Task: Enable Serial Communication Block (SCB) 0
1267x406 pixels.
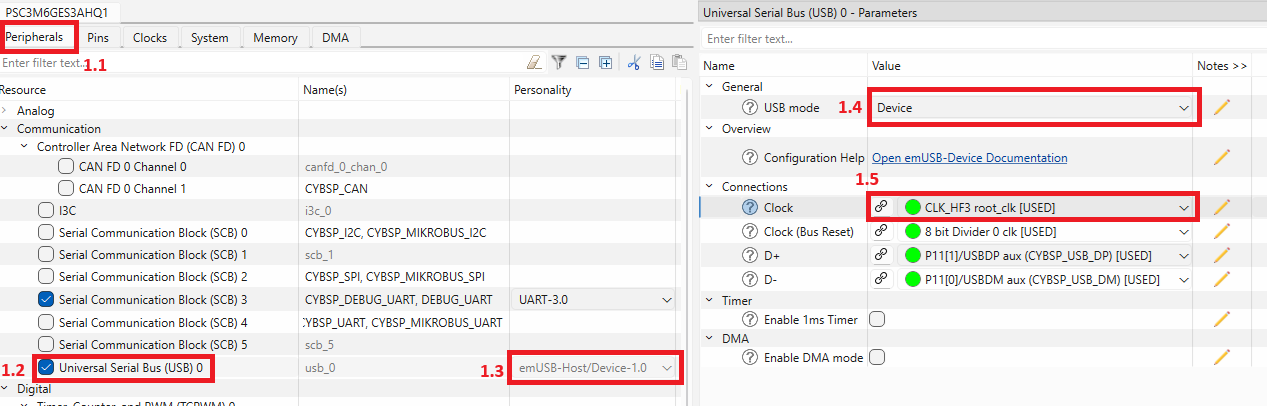Action: (46, 232)
